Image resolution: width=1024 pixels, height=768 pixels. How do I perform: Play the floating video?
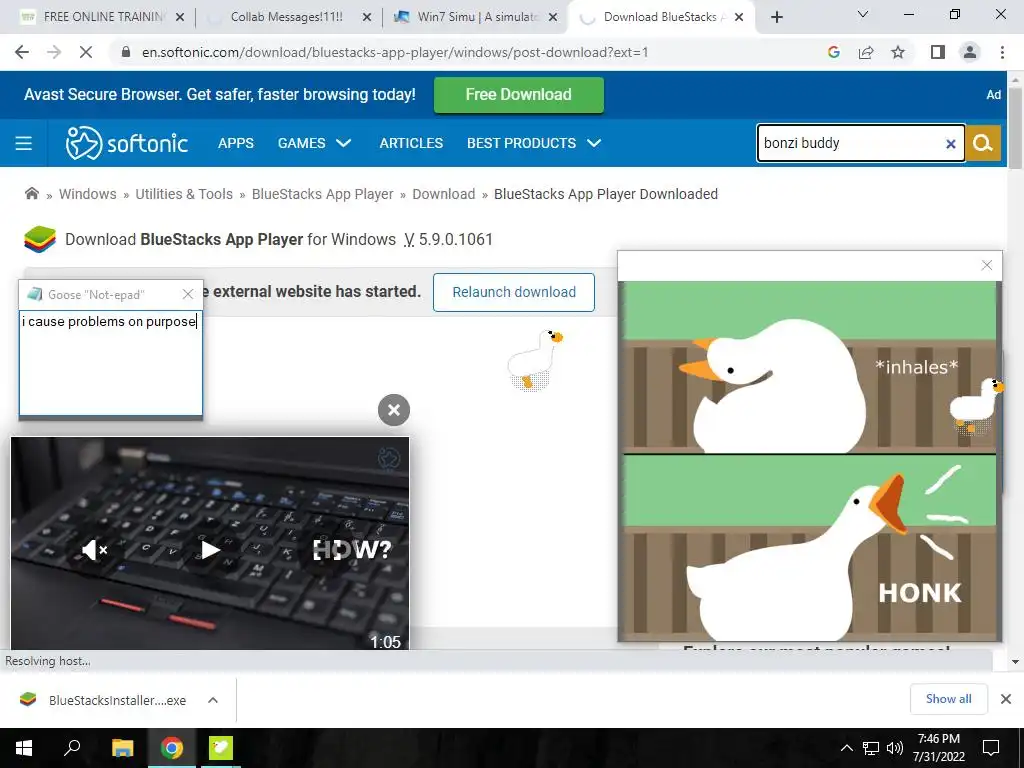(210, 550)
